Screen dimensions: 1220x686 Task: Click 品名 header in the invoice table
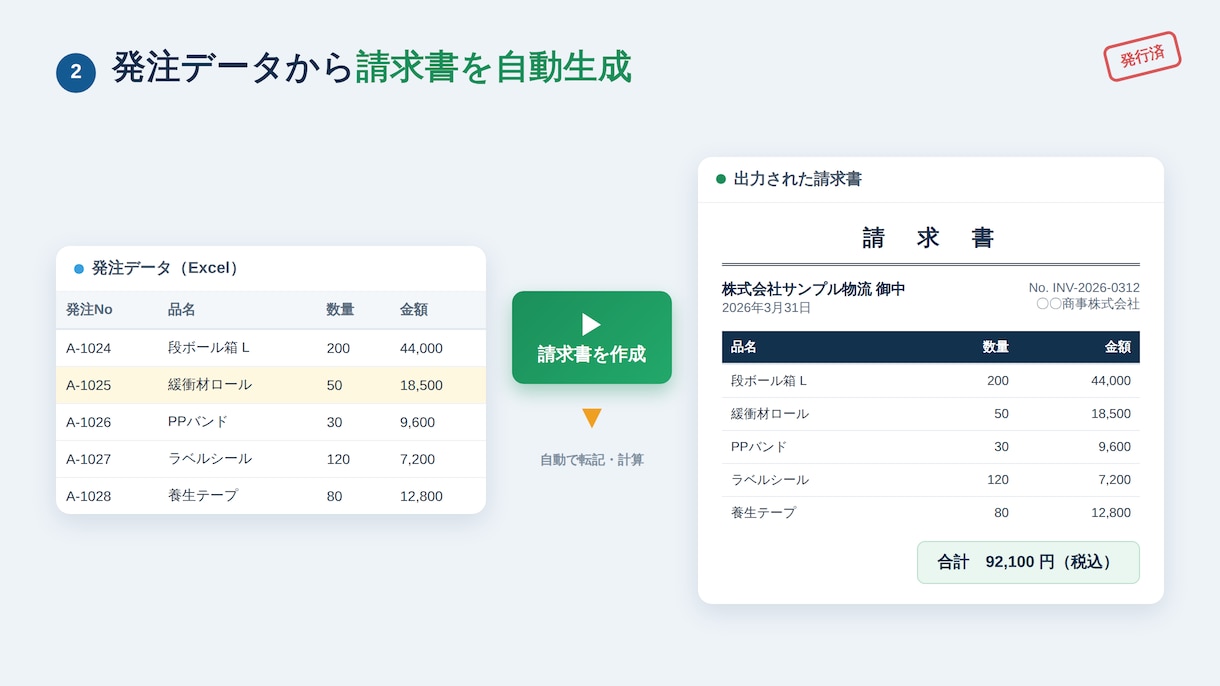tap(744, 347)
